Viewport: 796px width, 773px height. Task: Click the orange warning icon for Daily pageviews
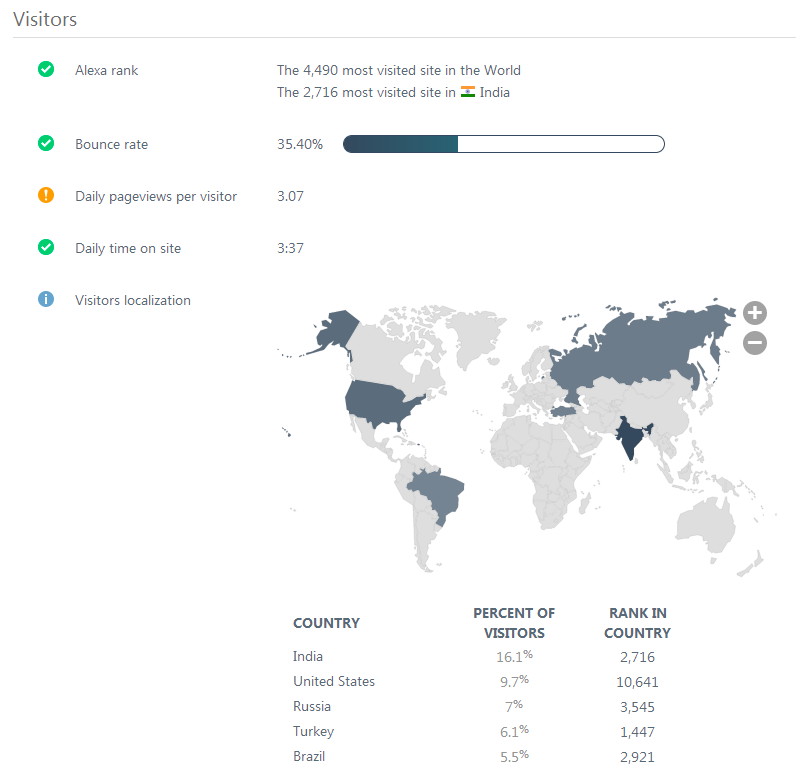[x=46, y=196]
